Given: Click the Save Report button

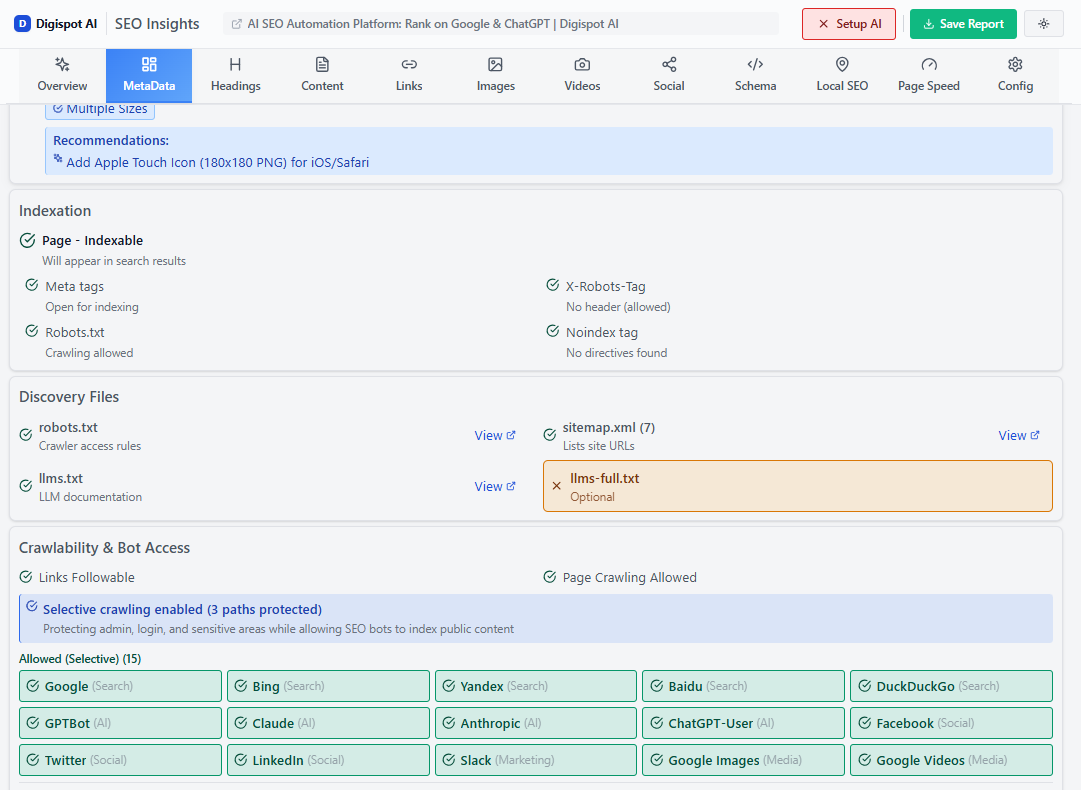Looking at the screenshot, I should tap(963, 24).
